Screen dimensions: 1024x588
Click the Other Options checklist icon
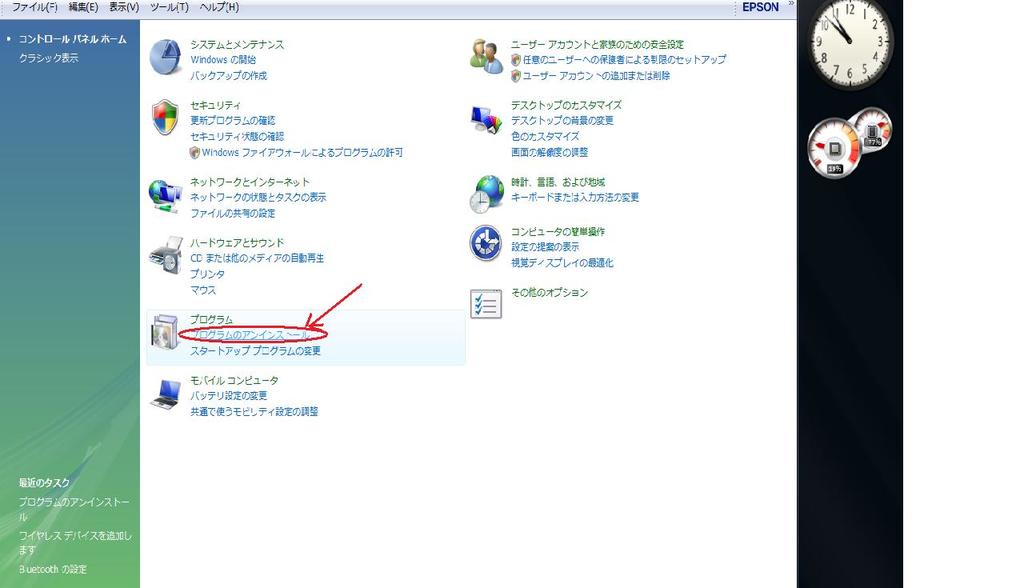(x=486, y=303)
